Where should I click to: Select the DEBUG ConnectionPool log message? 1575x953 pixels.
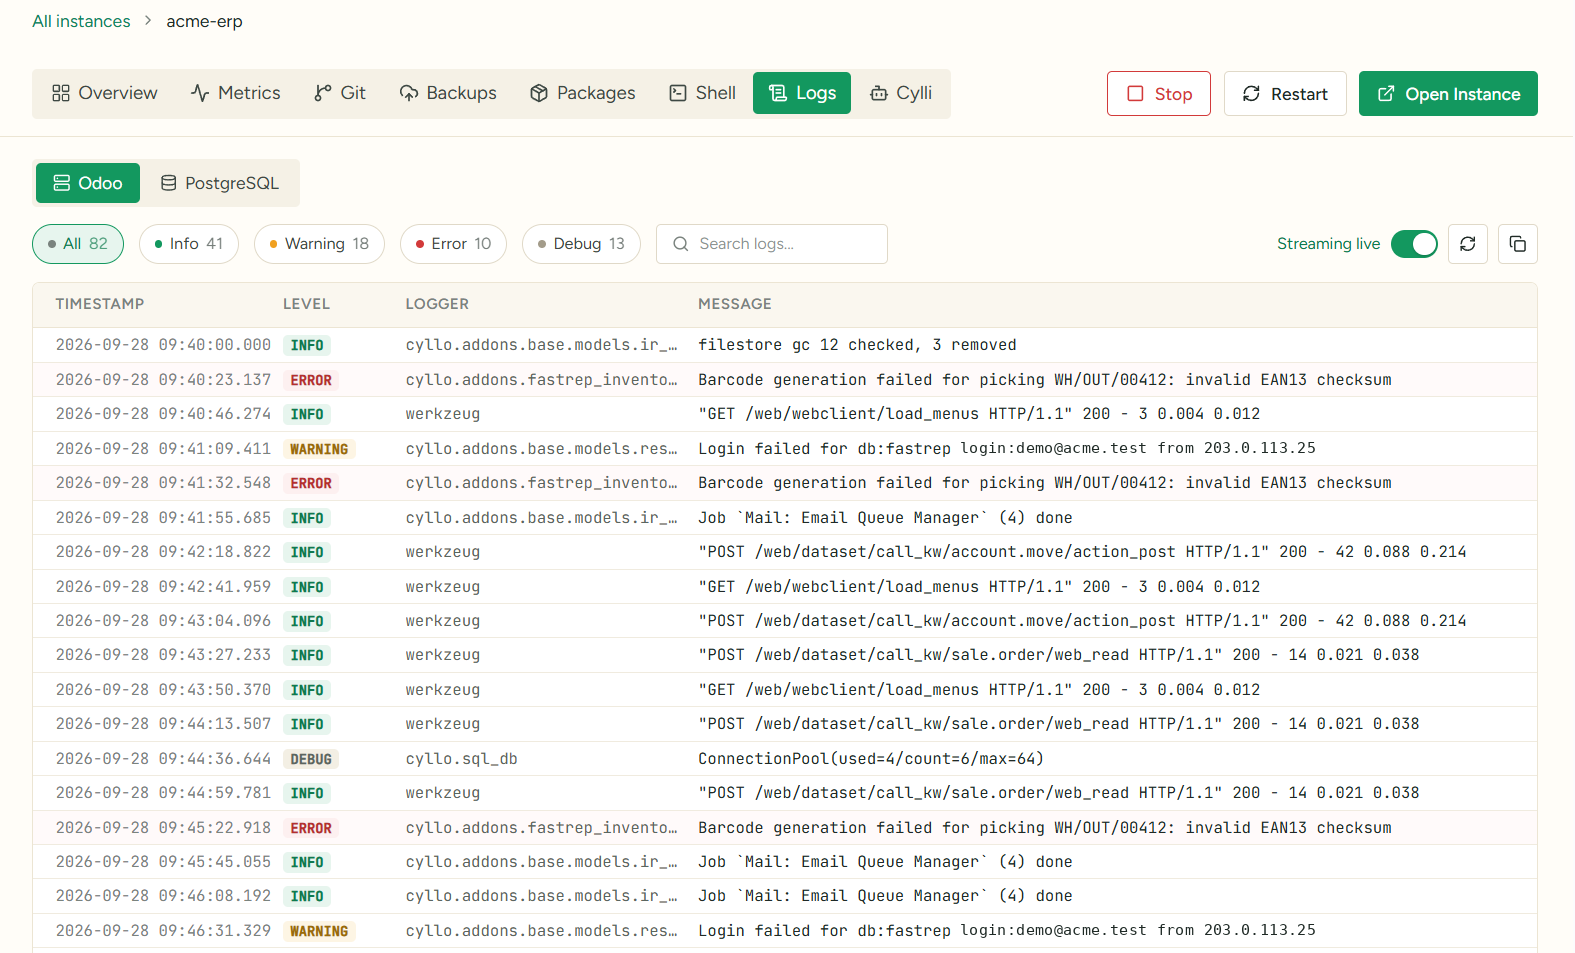(x=871, y=759)
